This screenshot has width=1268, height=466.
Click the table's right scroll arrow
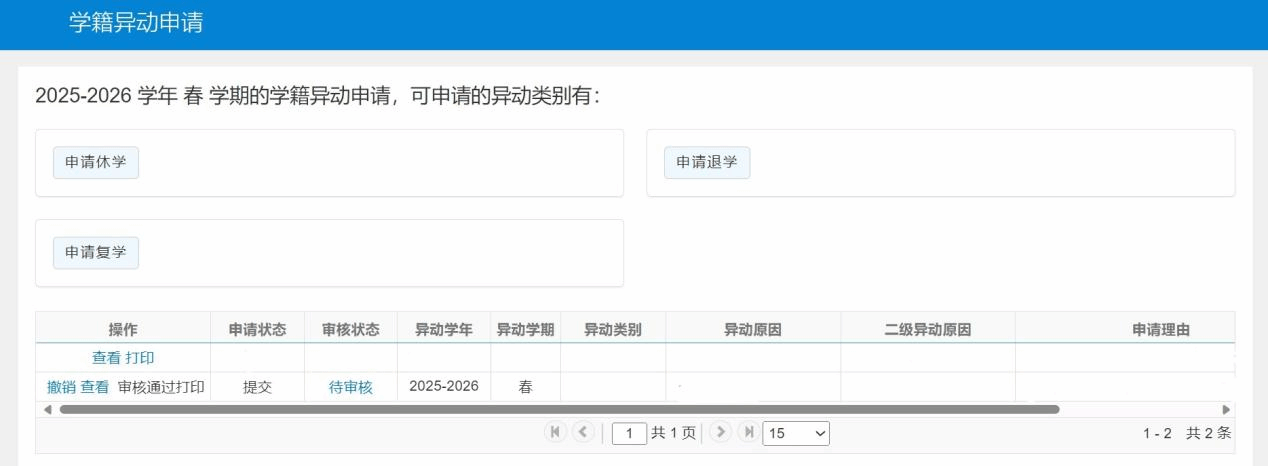pos(1227,409)
